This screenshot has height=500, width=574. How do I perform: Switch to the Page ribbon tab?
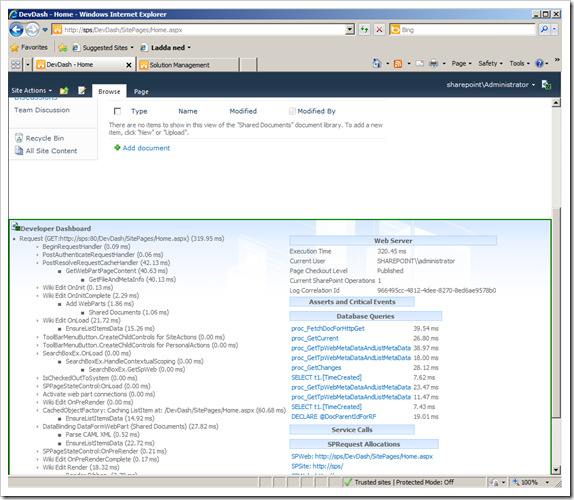tap(141, 92)
